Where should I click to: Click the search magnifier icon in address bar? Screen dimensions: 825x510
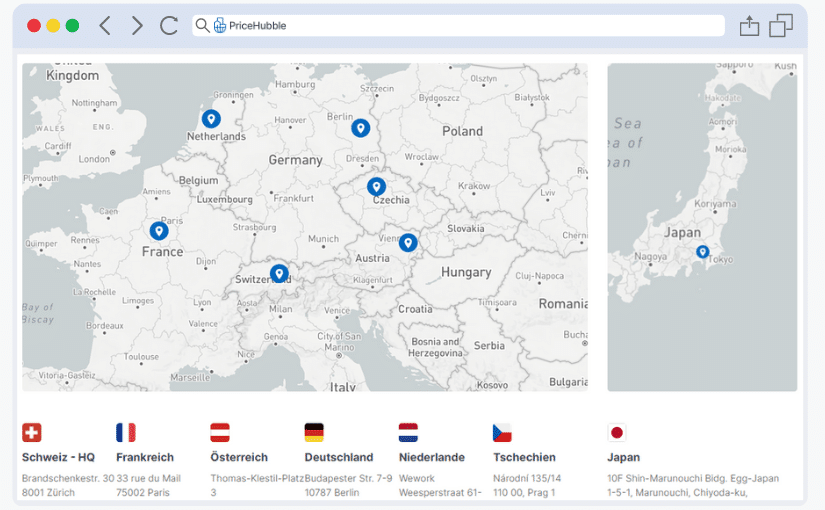(x=202, y=25)
